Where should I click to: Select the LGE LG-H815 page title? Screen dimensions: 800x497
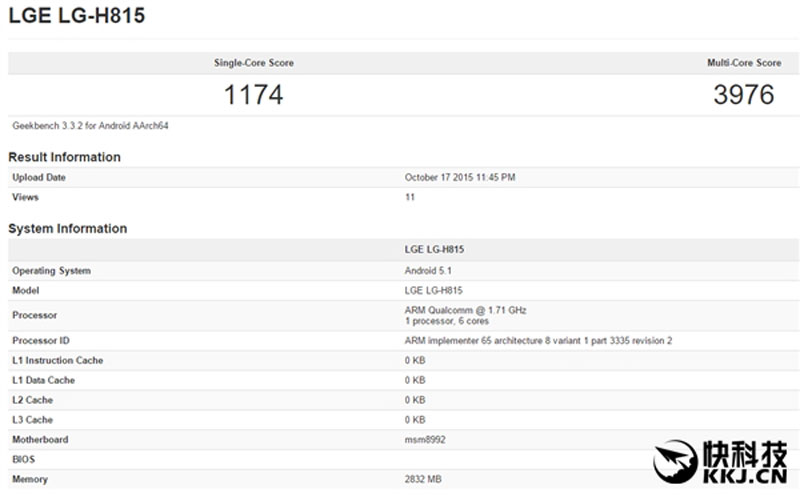tap(77, 15)
